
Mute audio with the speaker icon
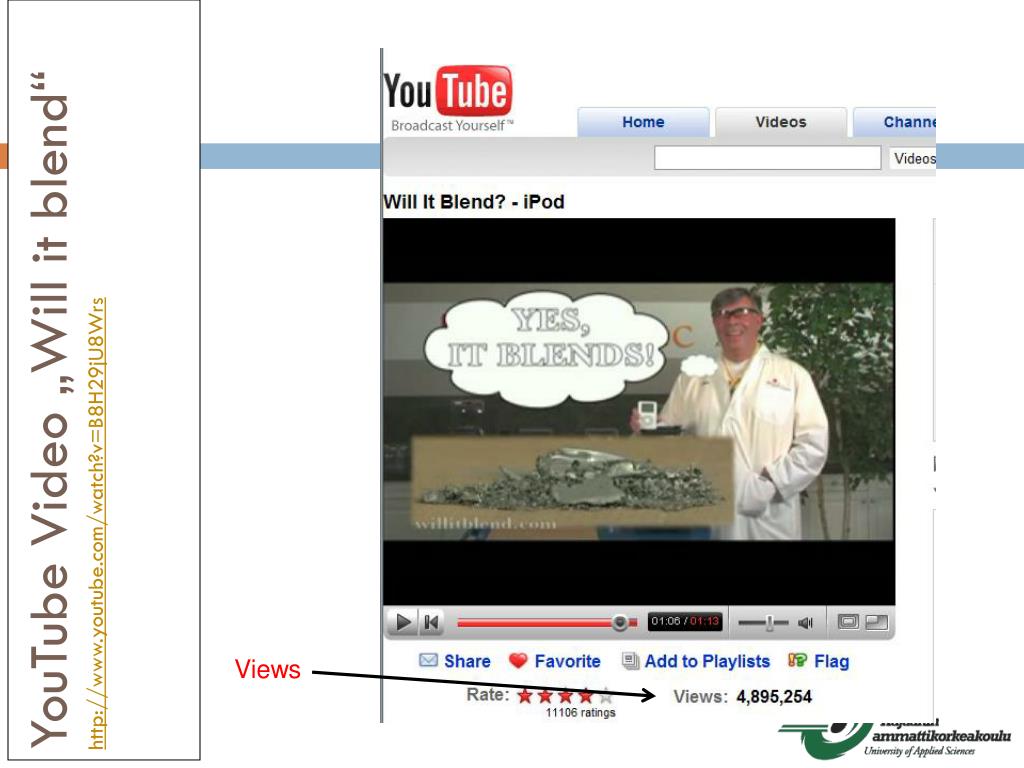[806, 623]
